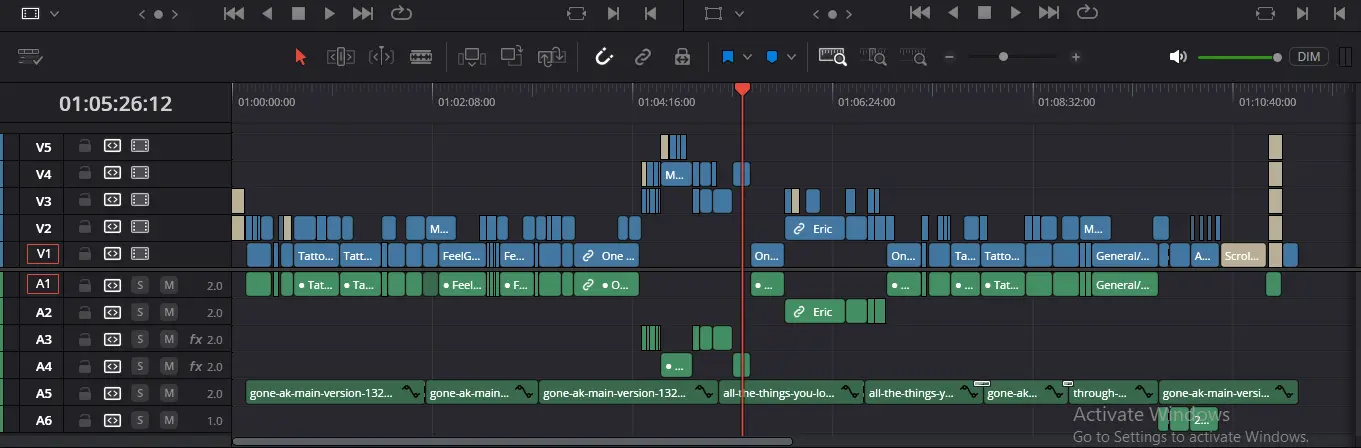Toggle timeline snapping magnet
The image size is (1361, 448).
pos(603,57)
